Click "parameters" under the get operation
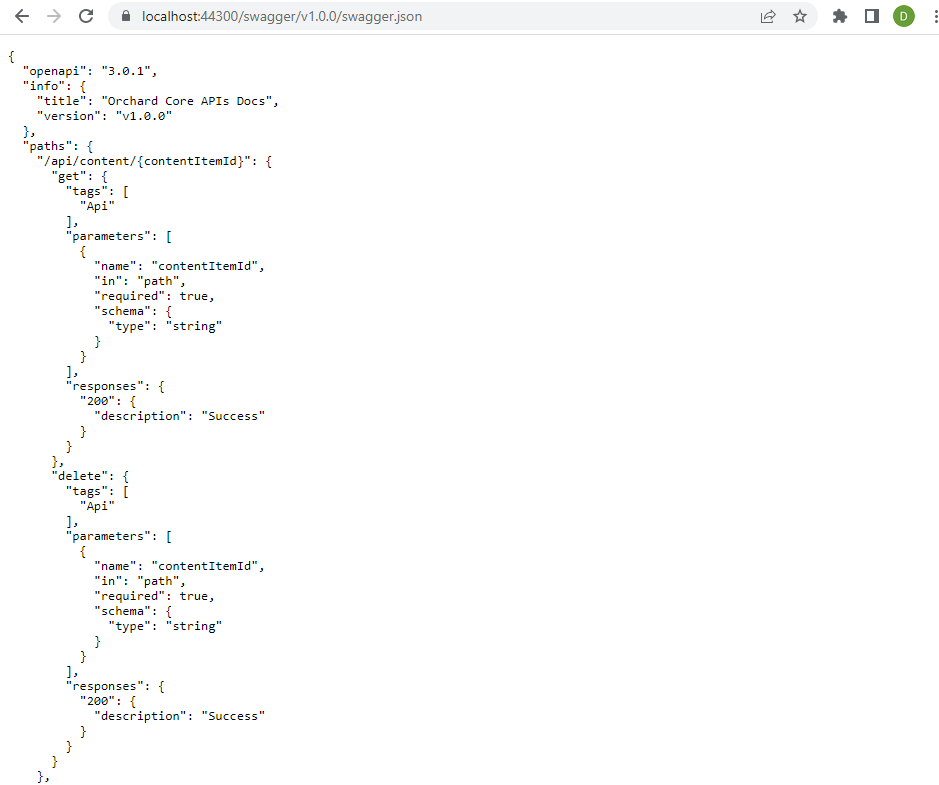Image resolution: width=939 pixels, height=785 pixels. pos(111,236)
